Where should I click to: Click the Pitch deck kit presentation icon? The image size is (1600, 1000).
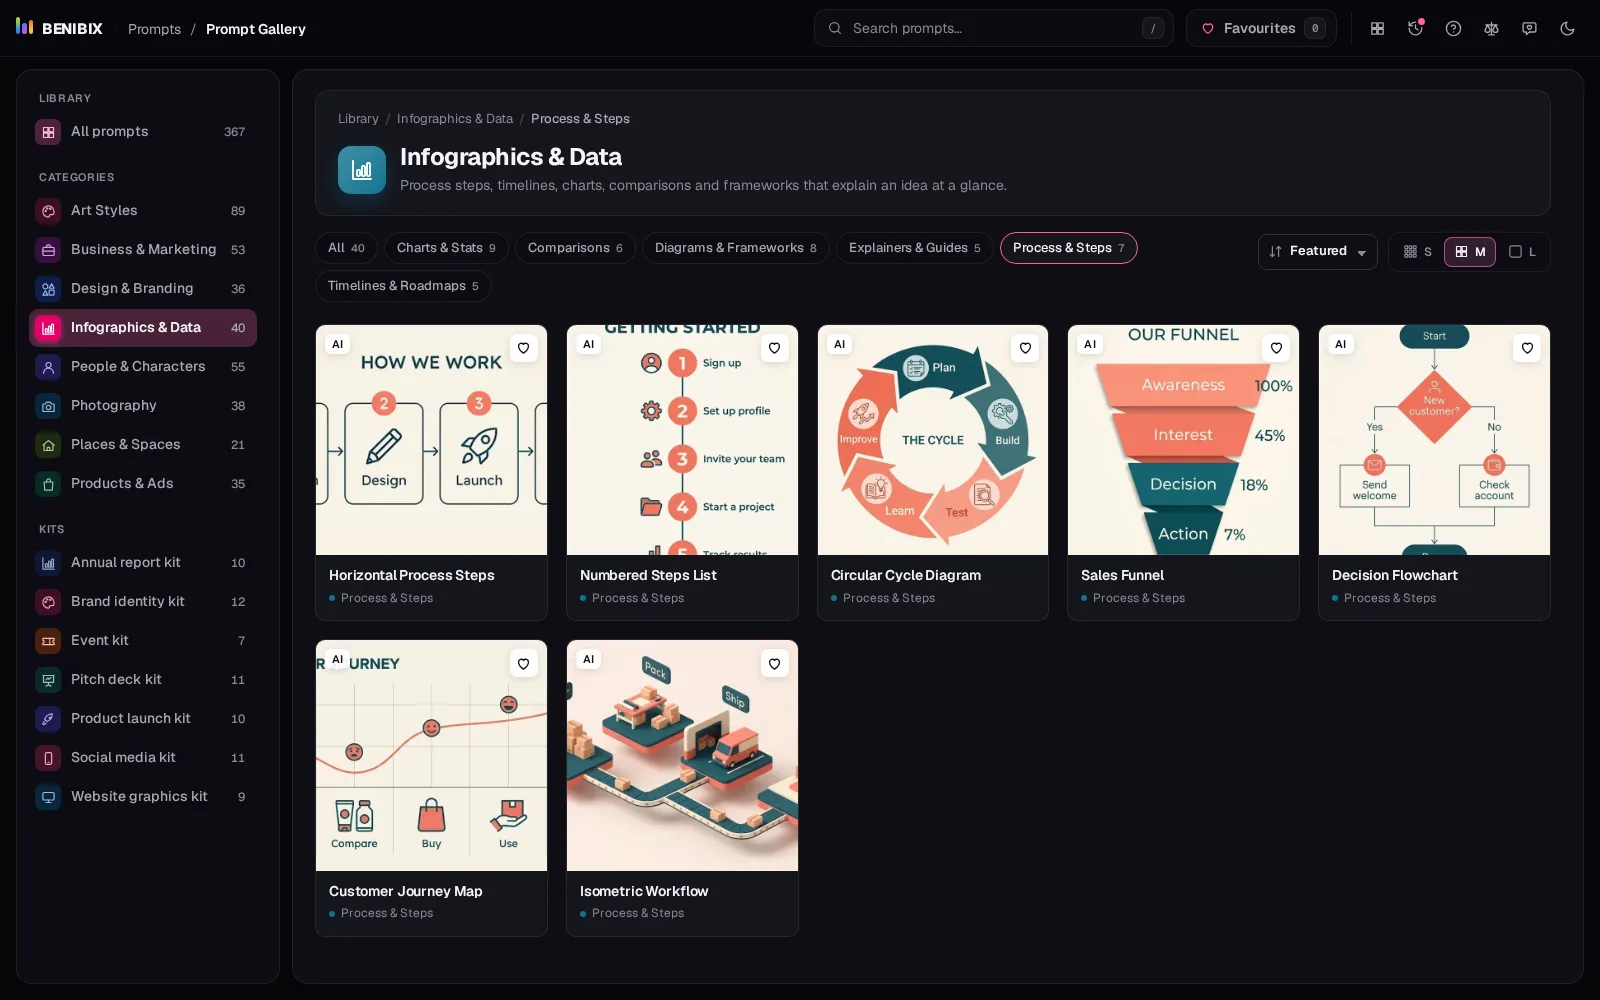pos(48,680)
